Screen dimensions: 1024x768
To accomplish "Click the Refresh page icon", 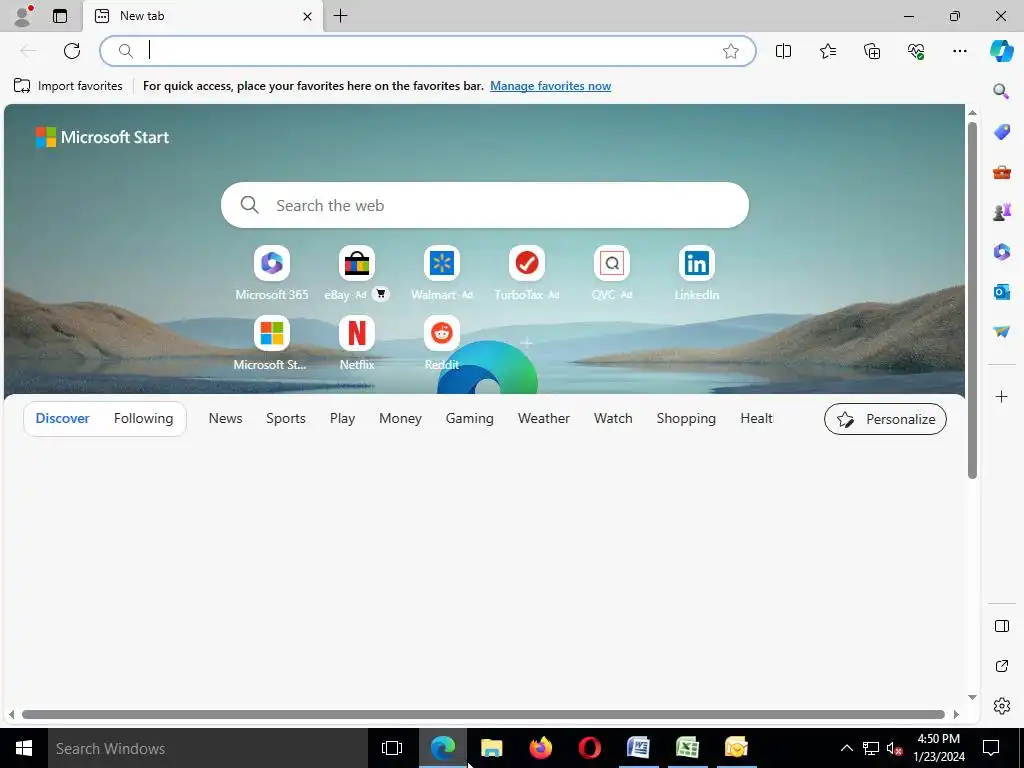I will pos(72,51).
